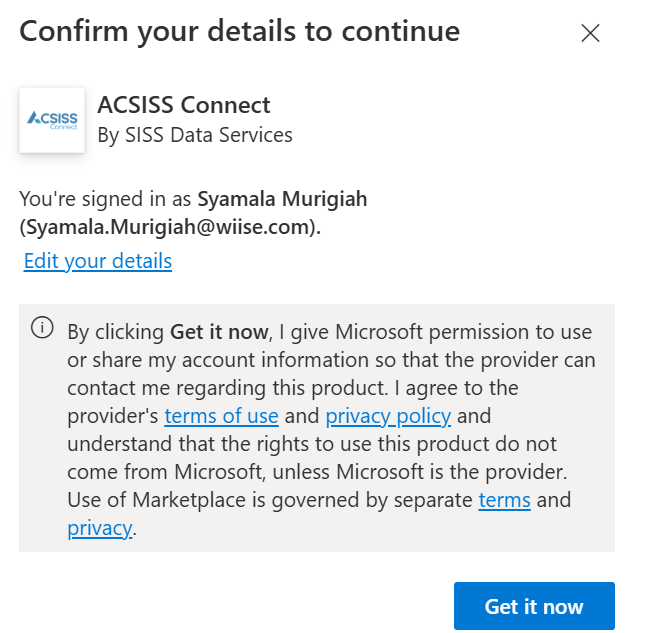The image size is (645, 633).
Task: Click the ACSISS Connect logo thumbnail
Action: coord(52,120)
